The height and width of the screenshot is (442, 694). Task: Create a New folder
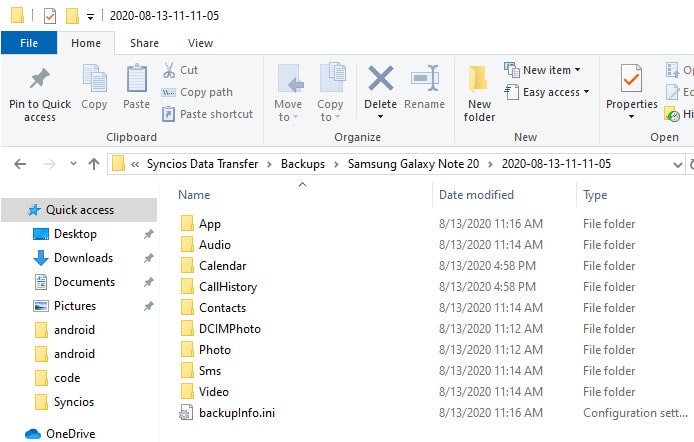click(479, 93)
